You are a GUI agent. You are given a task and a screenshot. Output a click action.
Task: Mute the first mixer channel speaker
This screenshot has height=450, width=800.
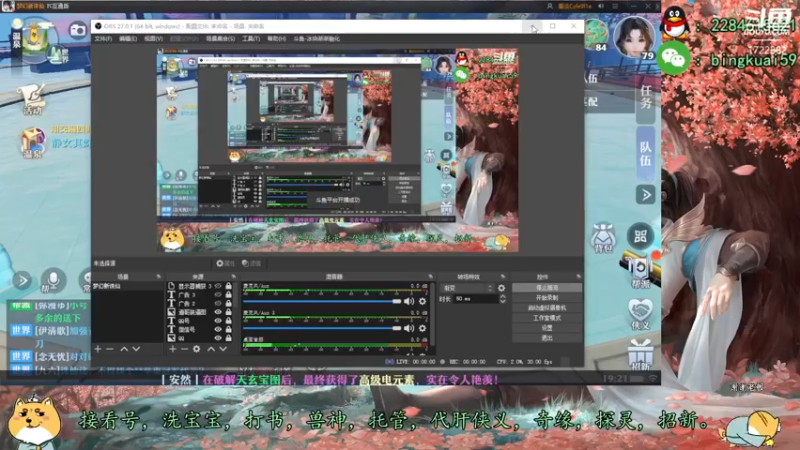point(409,302)
